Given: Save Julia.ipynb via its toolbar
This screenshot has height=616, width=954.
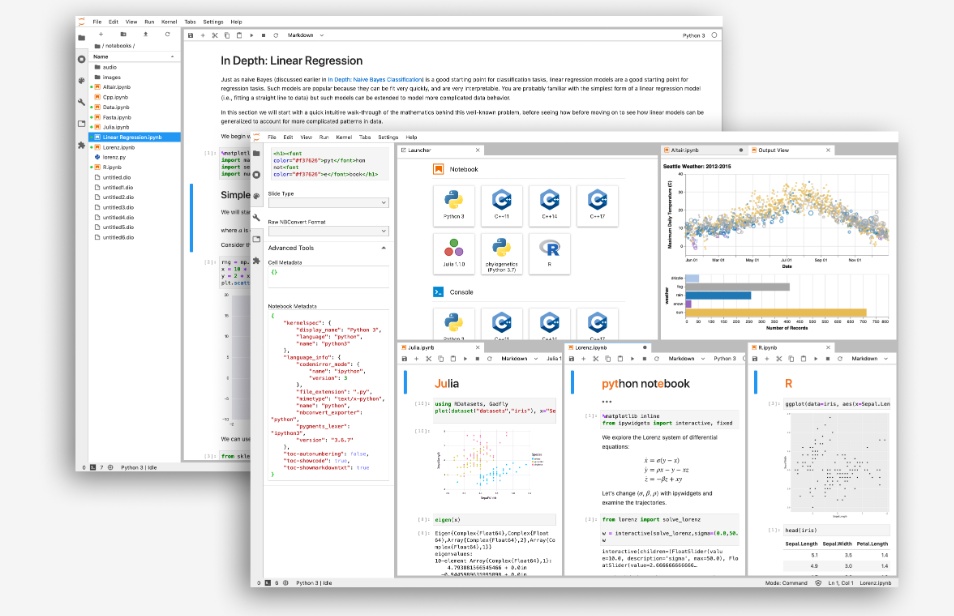Looking at the screenshot, I should [404, 359].
